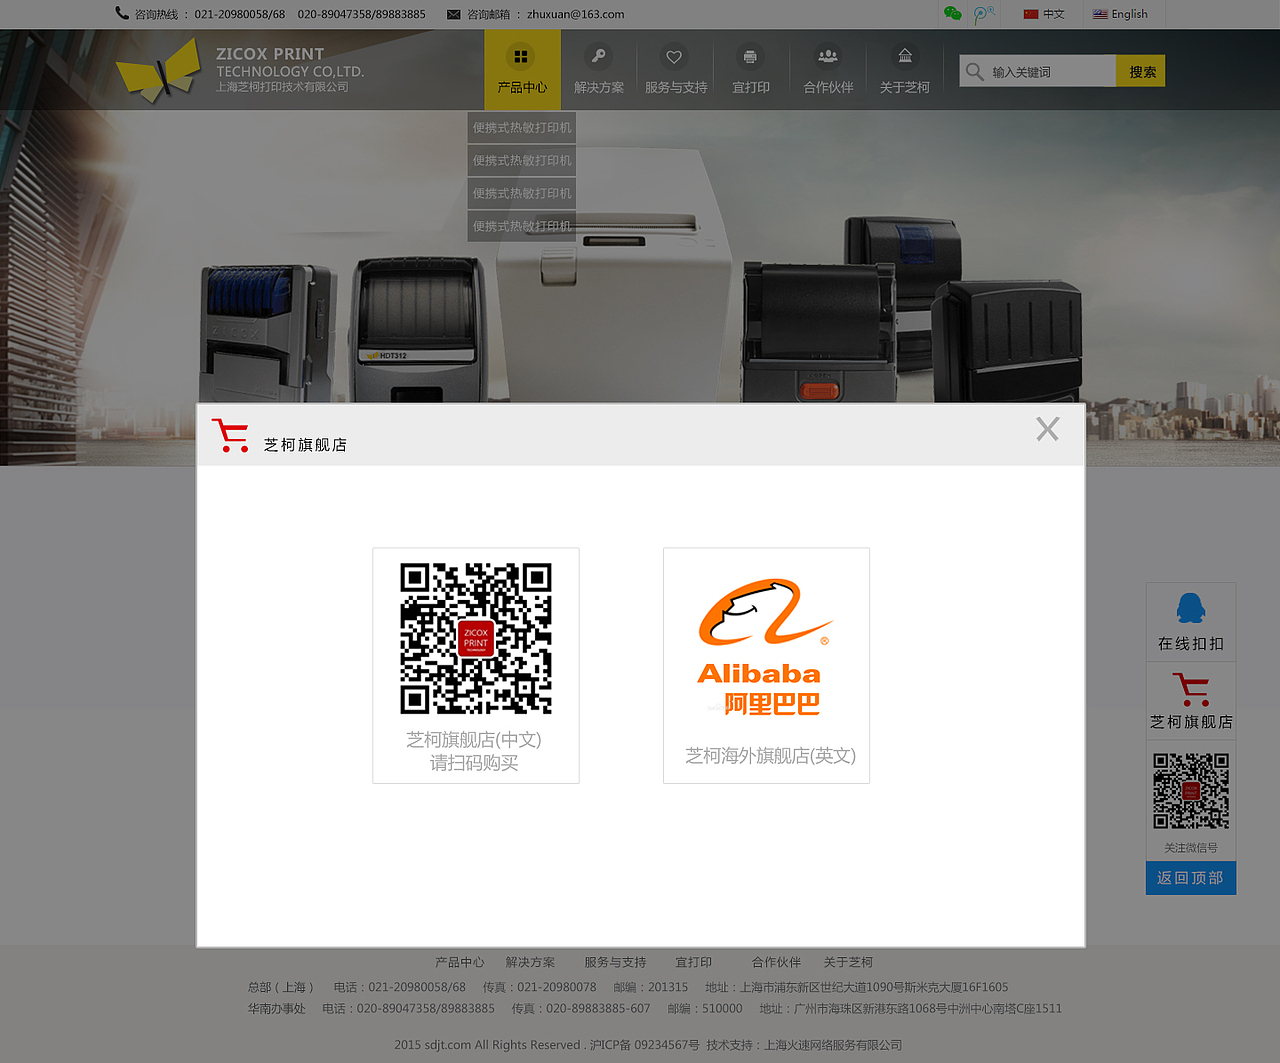Open the 解决方案 menu
The image size is (1280, 1063).
click(x=598, y=70)
